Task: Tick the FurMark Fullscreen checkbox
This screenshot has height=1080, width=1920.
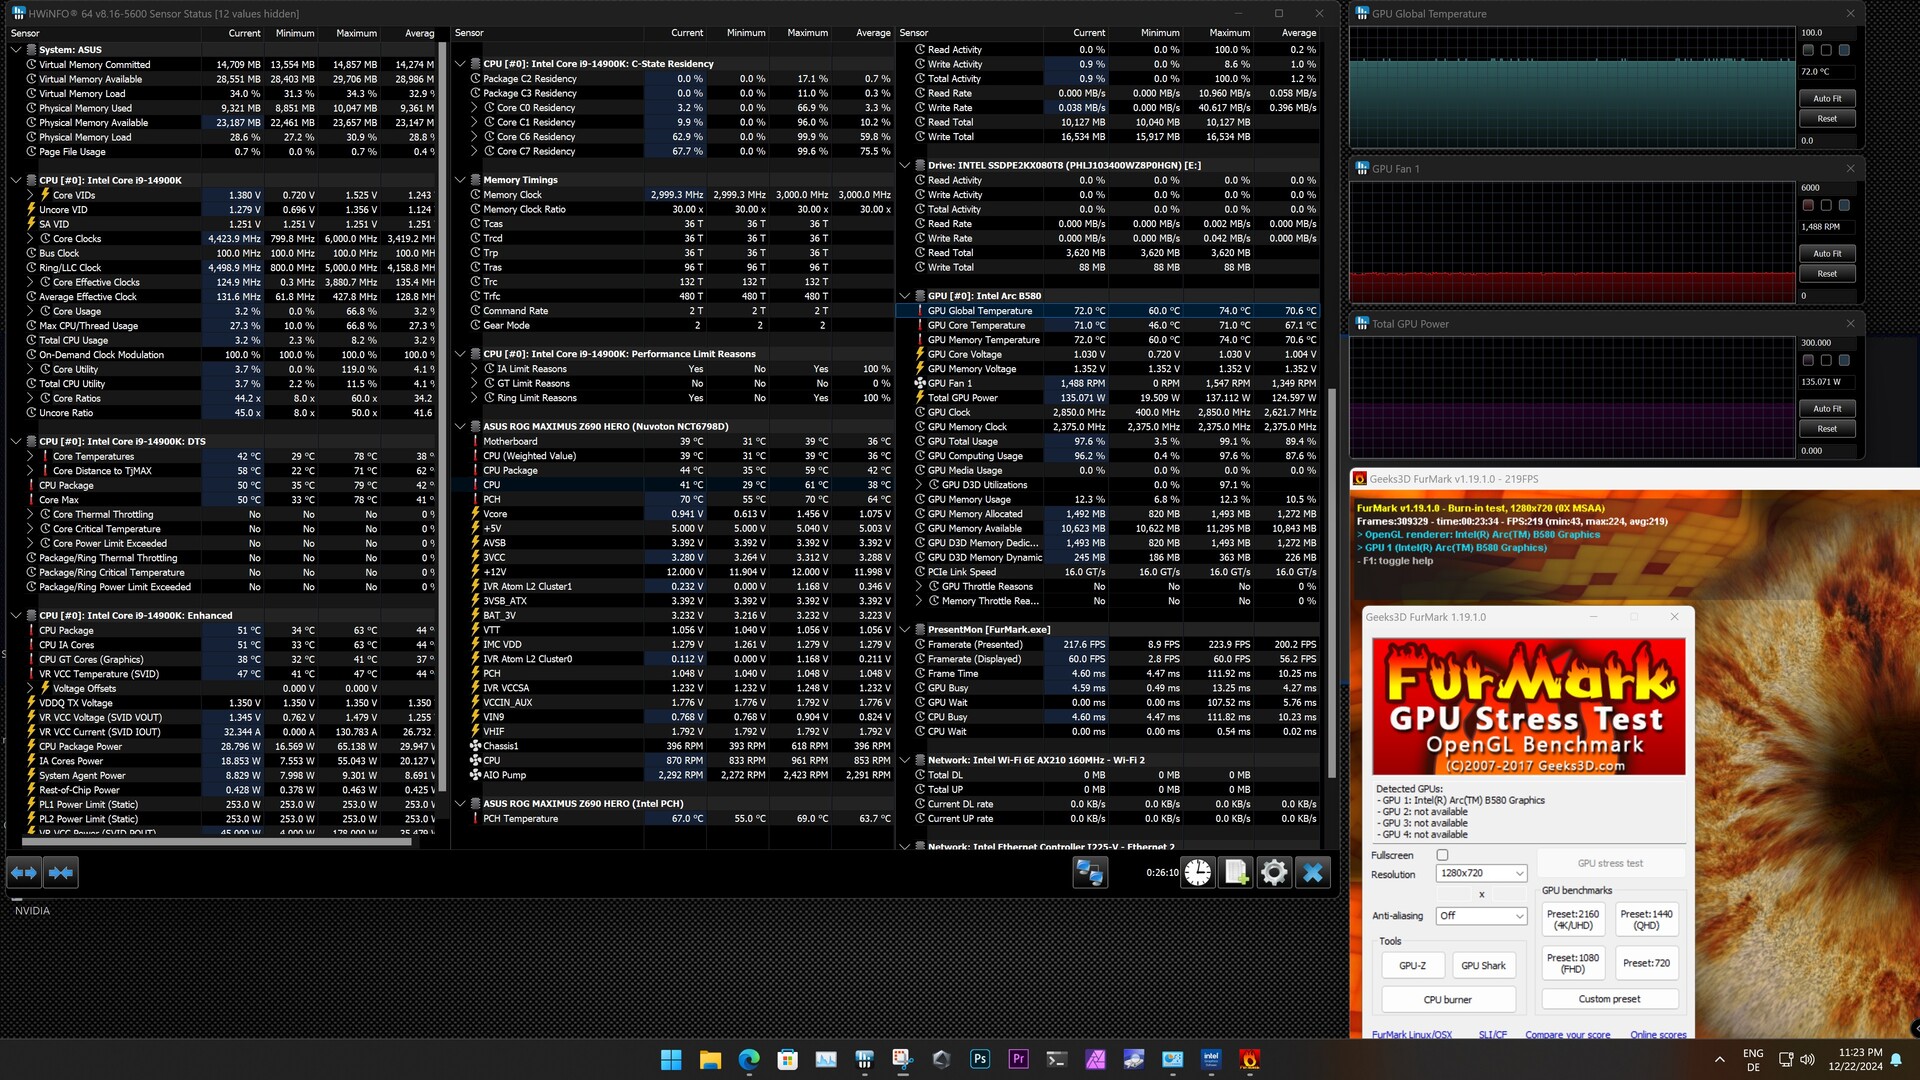Action: pos(1442,855)
